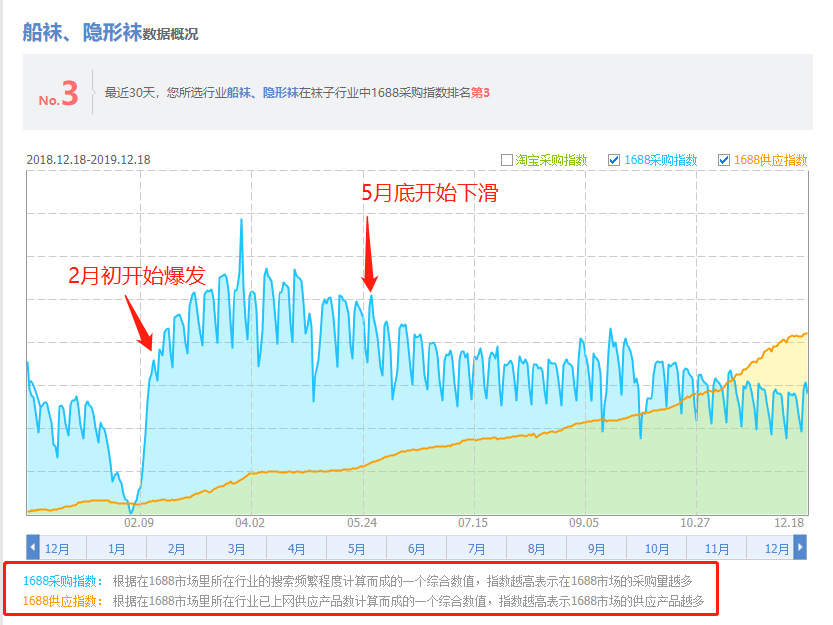833x625 pixels.
Task: Click the 02.09 date label on the x-axis
Action: [x=138, y=523]
